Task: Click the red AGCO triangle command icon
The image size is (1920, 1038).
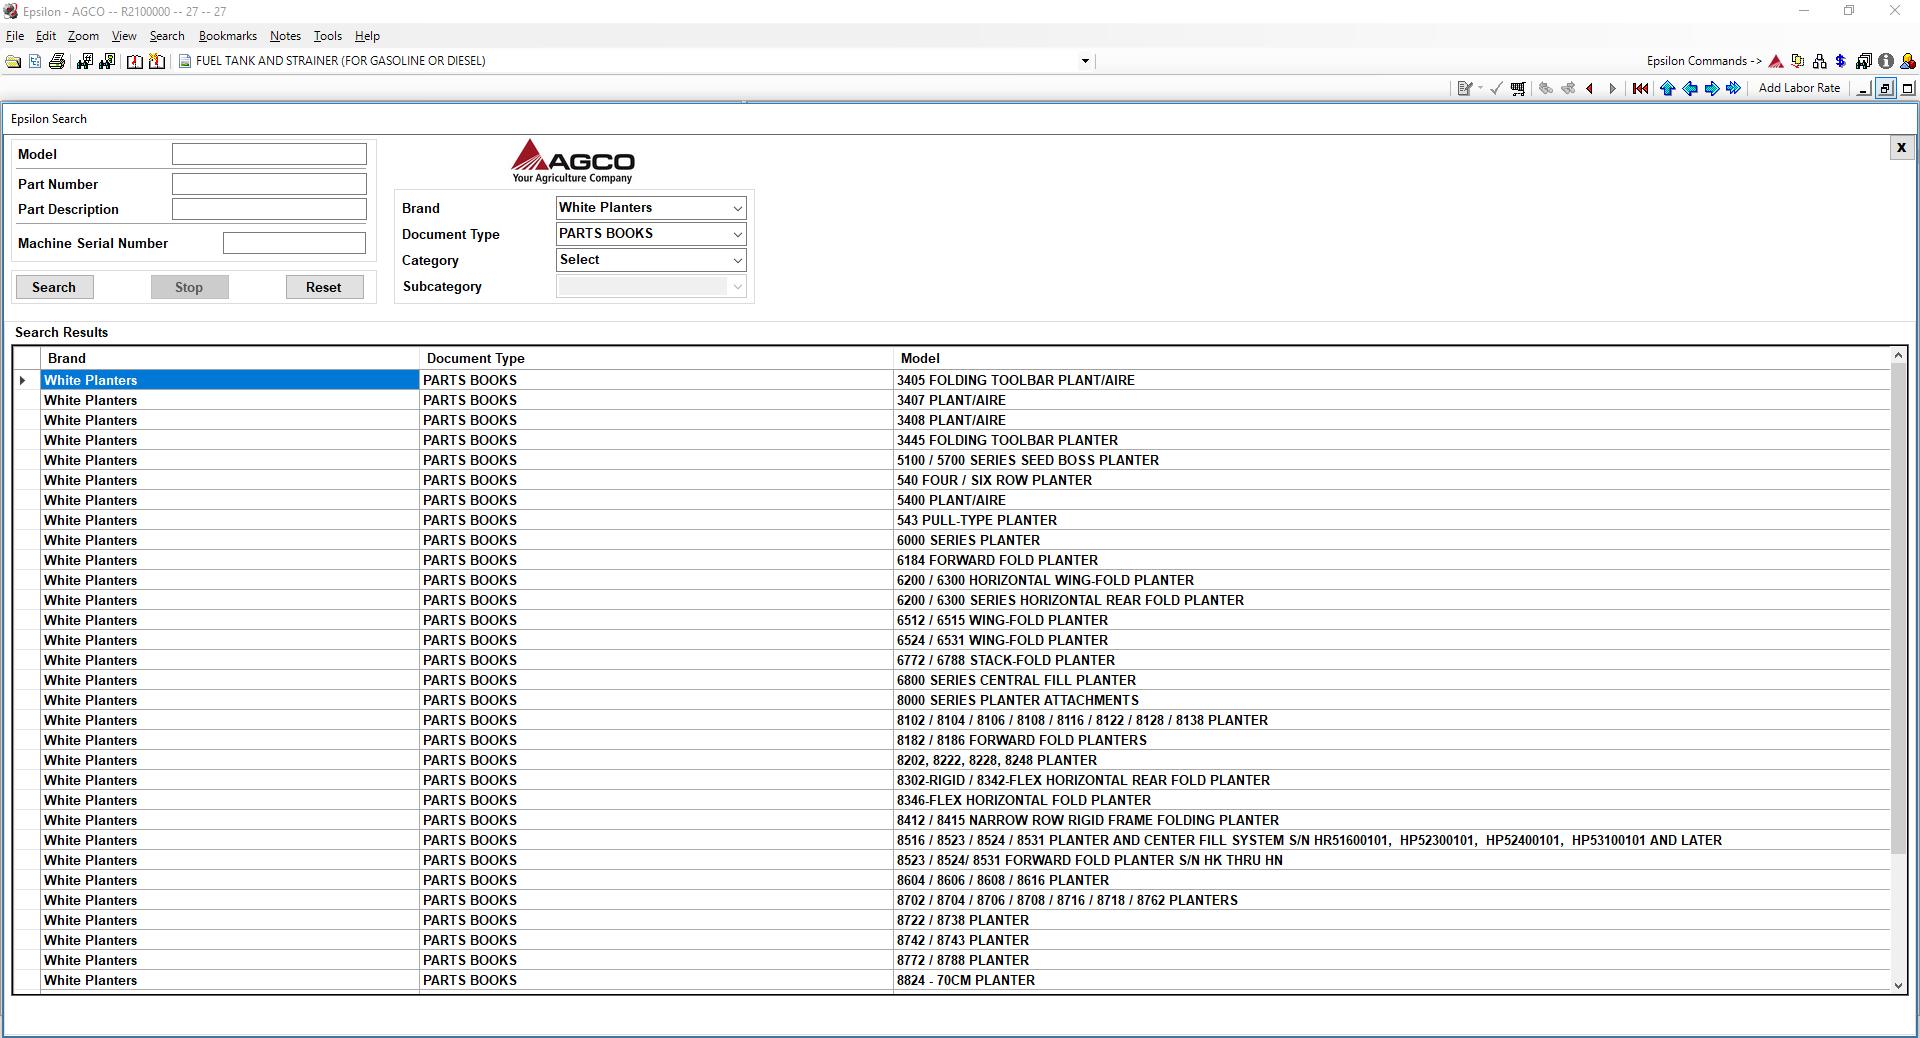Action: pyautogui.click(x=1776, y=61)
